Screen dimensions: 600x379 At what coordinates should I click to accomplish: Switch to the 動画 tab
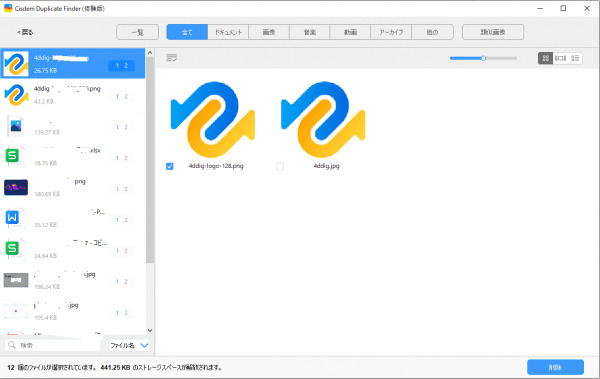coord(350,32)
